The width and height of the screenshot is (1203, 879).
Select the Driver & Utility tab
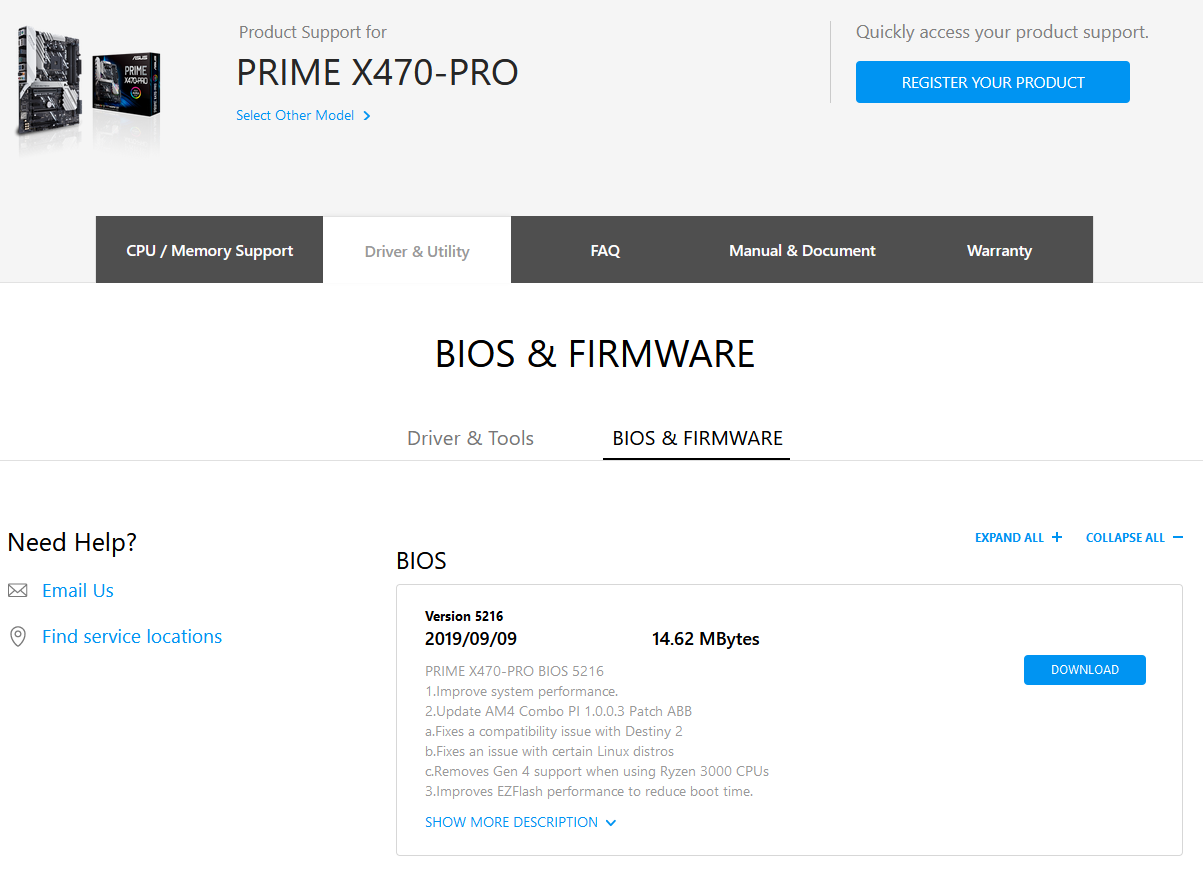pos(417,250)
